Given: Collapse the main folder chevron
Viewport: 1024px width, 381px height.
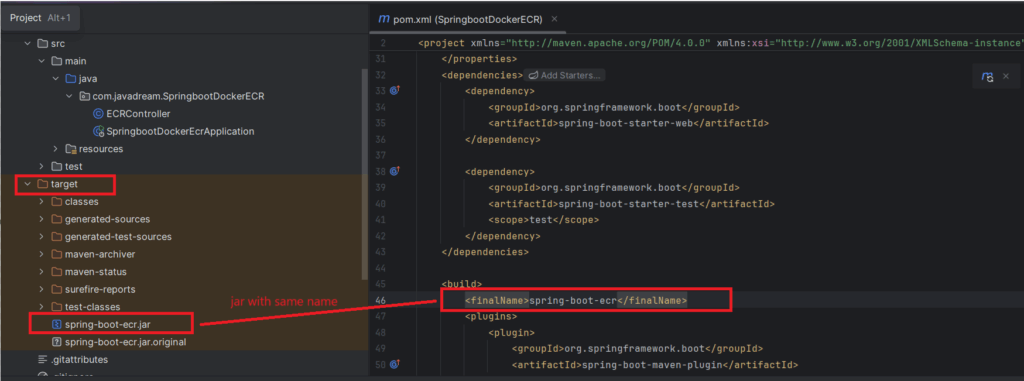Looking at the screenshot, I should tap(42, 61).
